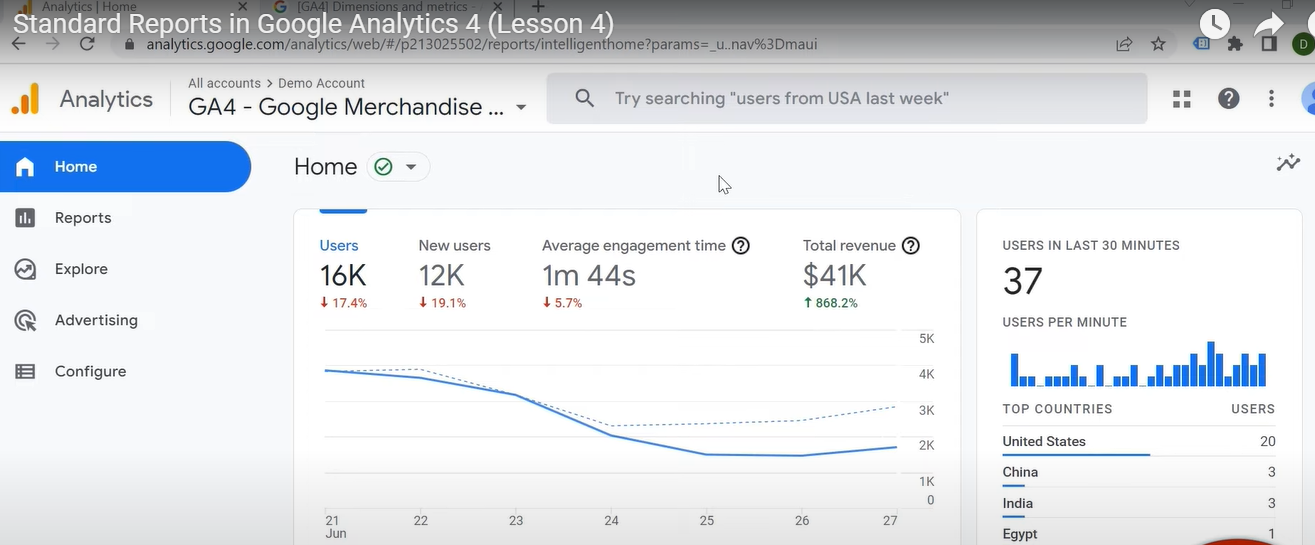This screenshot has height=545, width=1315.
Task: Click the Explore icon in sidebar
Action: coord(25,269)
